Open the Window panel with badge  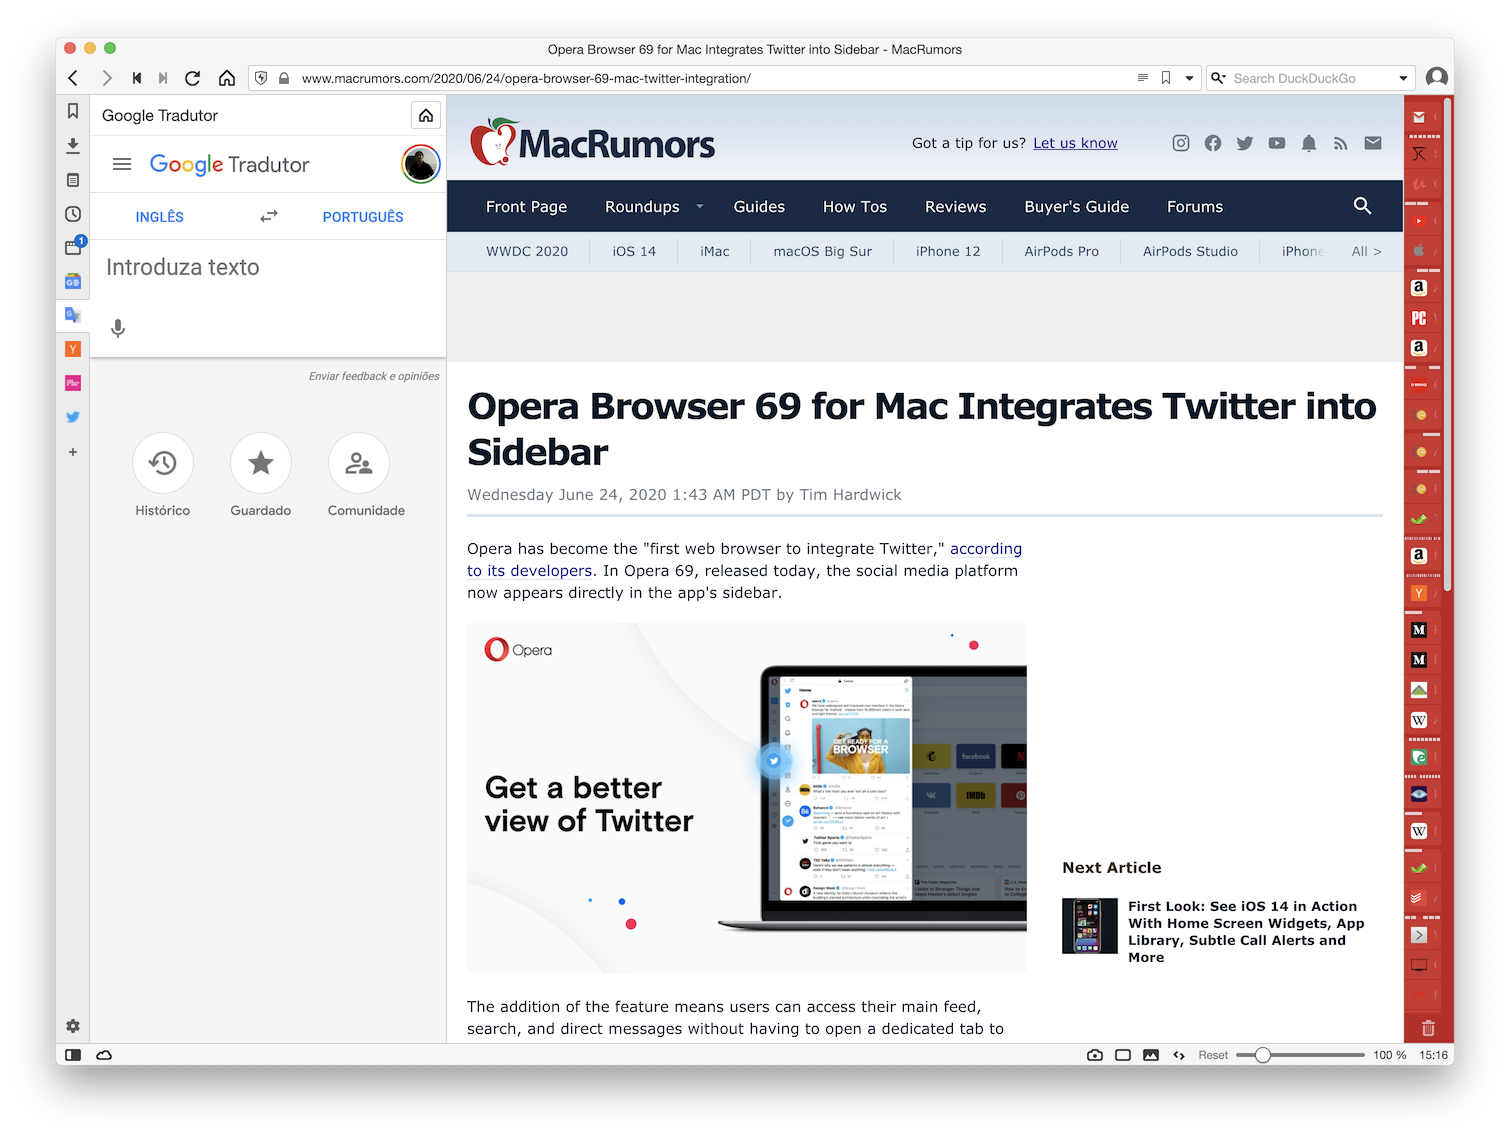[73, 247]
